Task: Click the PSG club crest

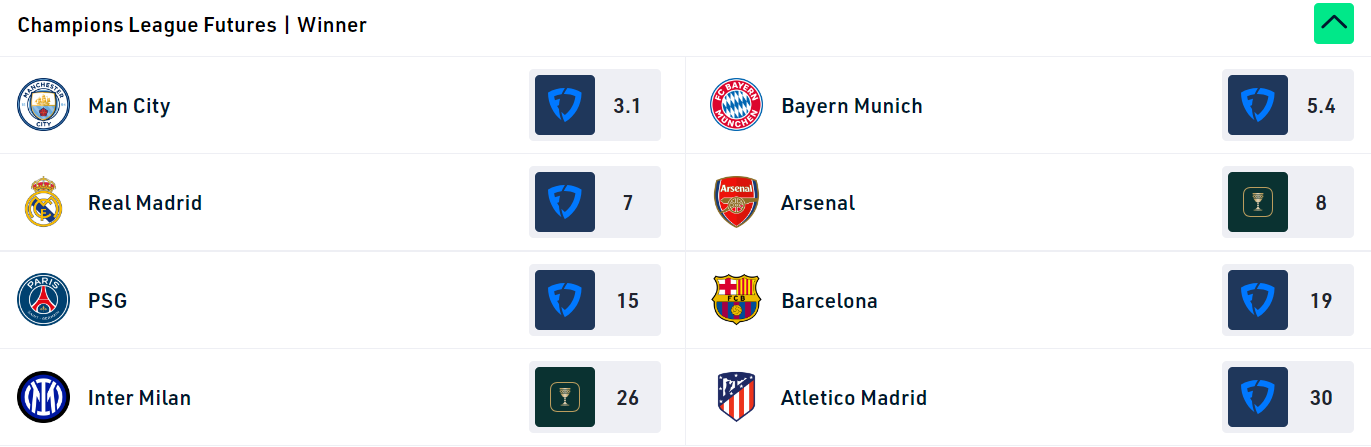Action: pyautogui.click(x=43, y=300)
